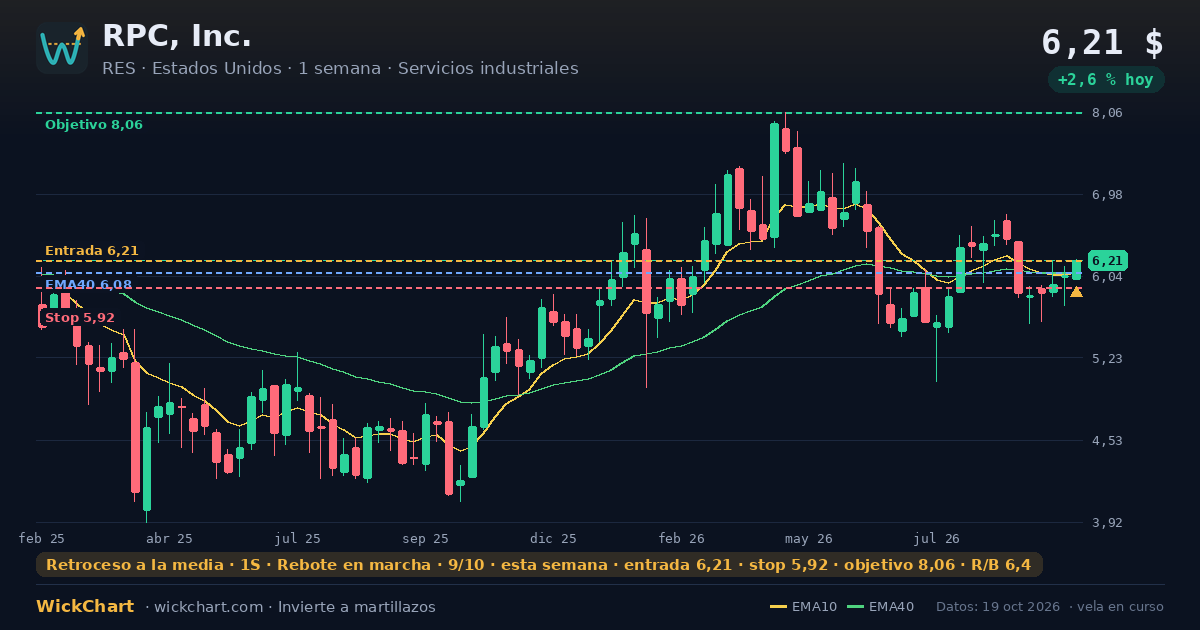Click the orange triangle entry marker
The width and height of the screenshot is (1200, 630).
tap(1076, 292)
